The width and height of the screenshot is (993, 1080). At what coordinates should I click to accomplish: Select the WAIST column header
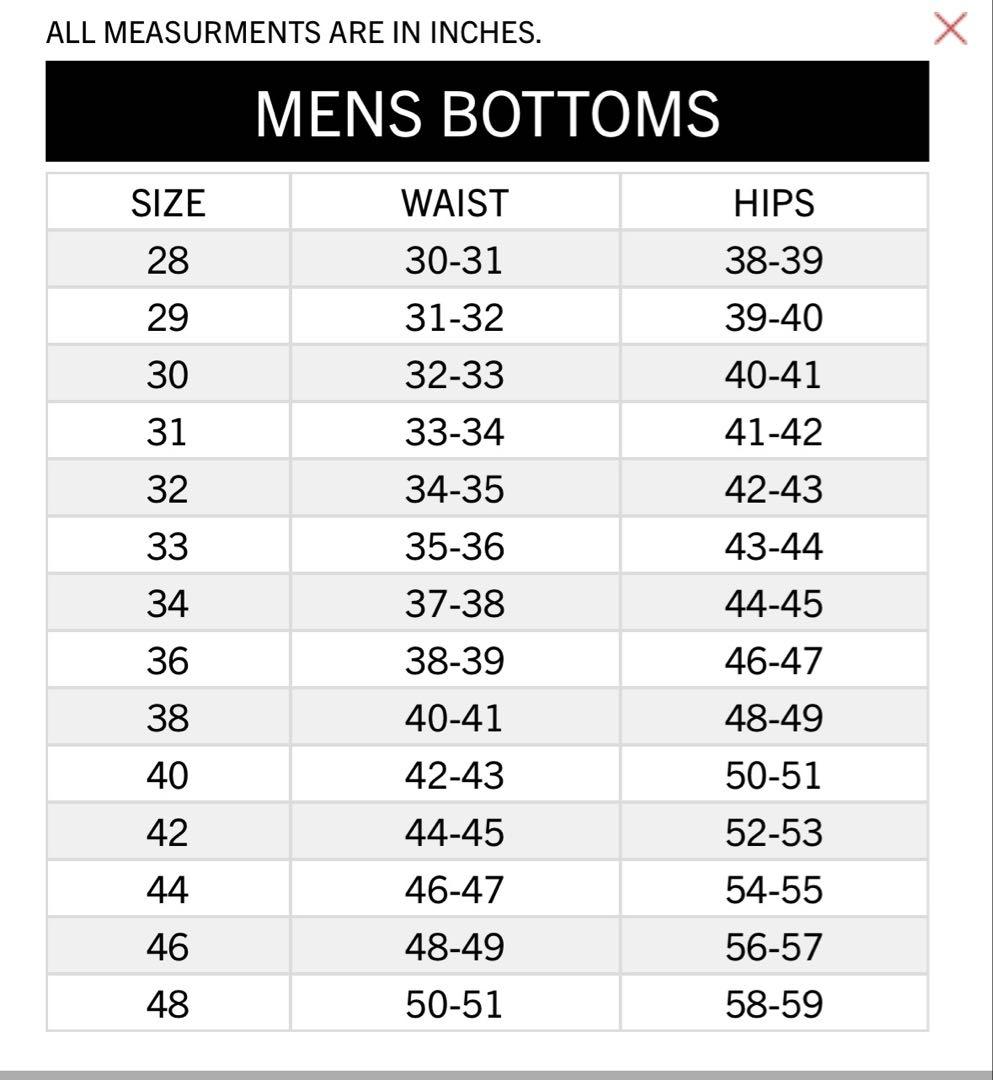click(x=454, y=203)
